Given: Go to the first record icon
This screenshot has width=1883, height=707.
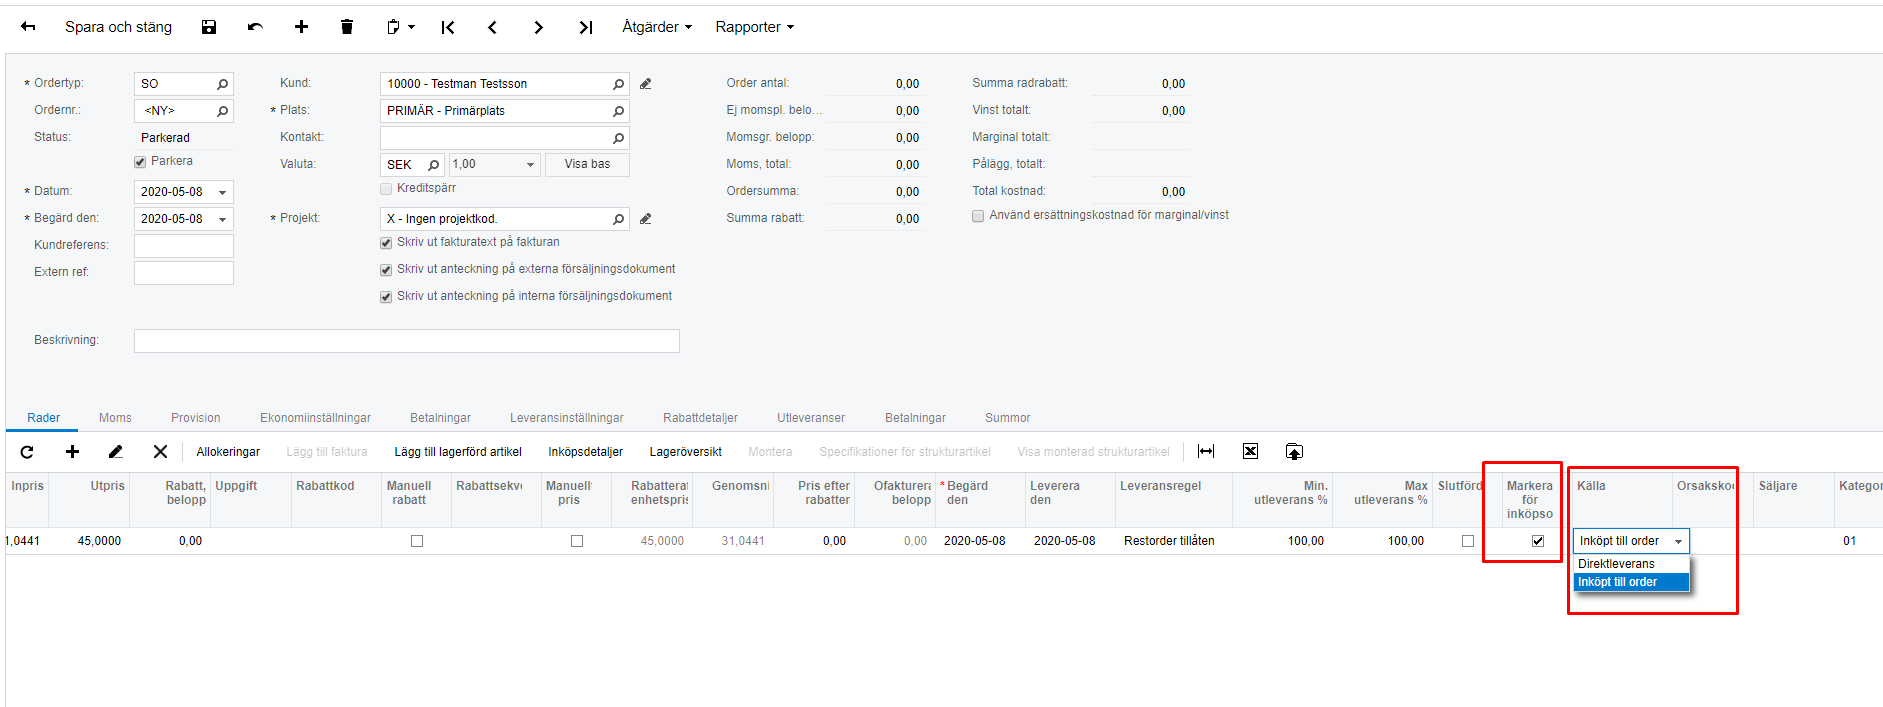Looking at the screenshot, I should [x=448, y=27].
